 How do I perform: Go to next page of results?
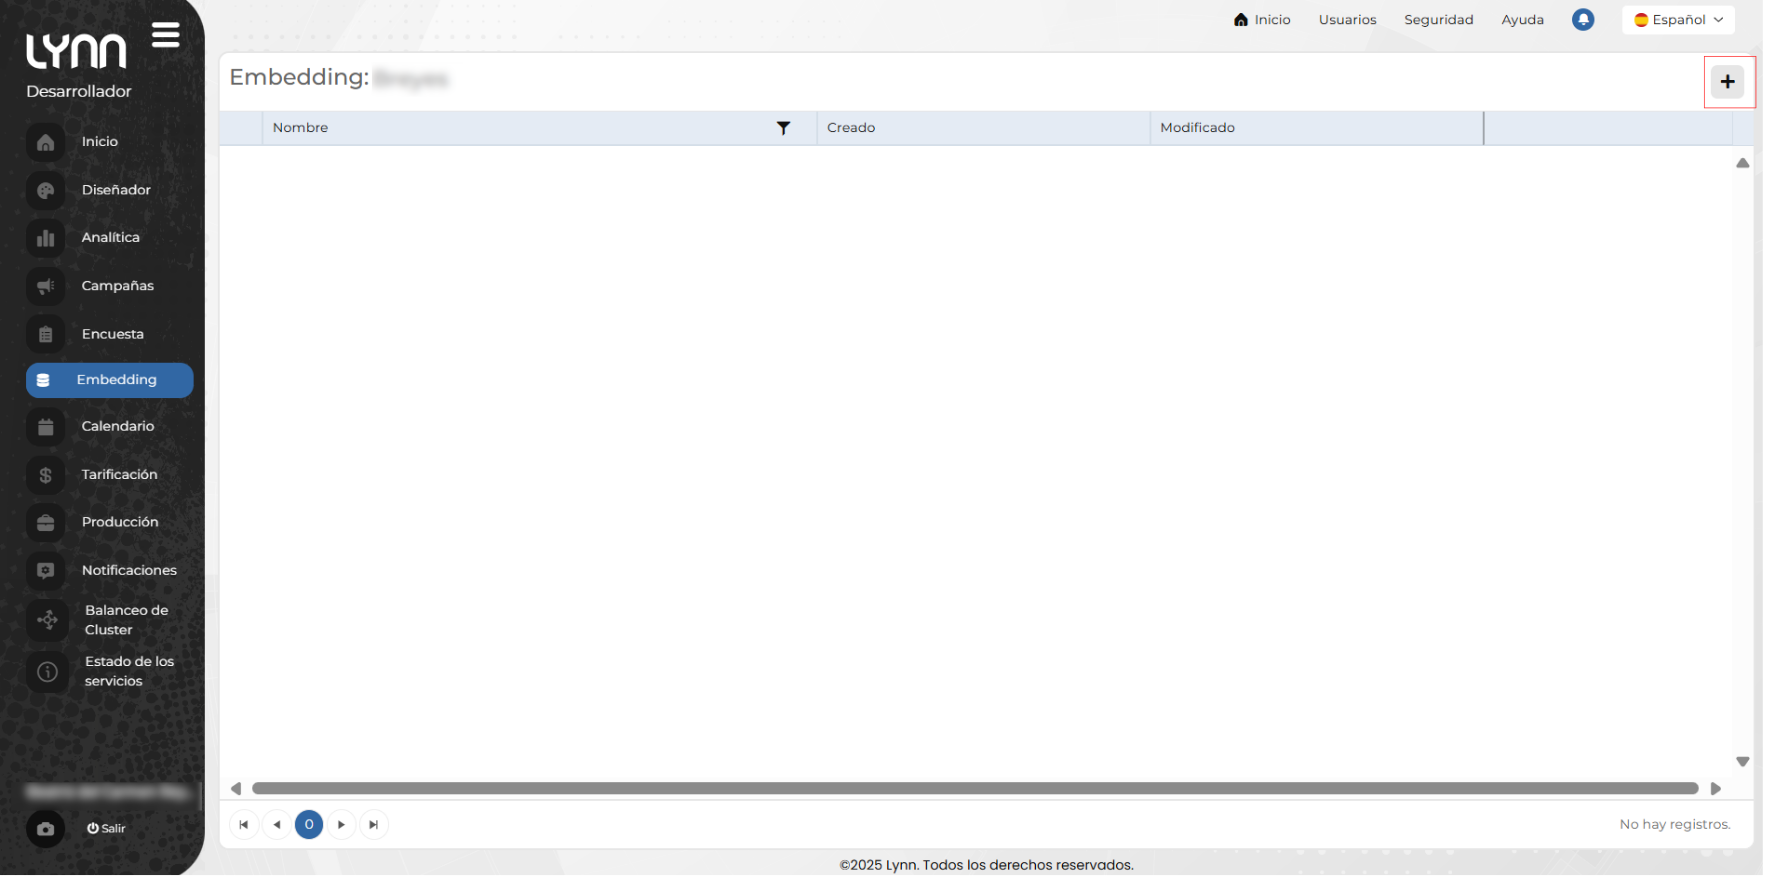point(342,825)
